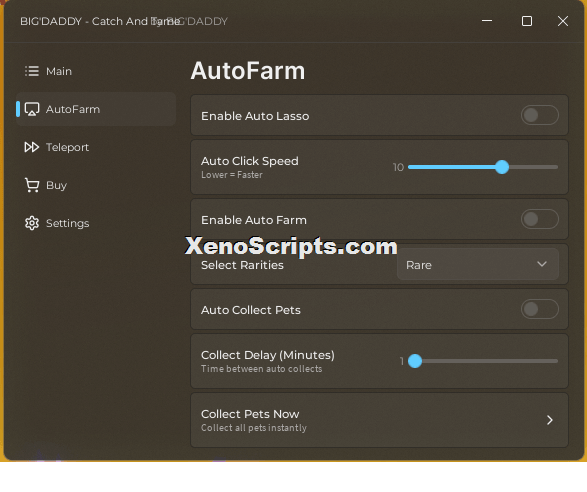Turn on Auto Collect Pets switch

[539, 309]
